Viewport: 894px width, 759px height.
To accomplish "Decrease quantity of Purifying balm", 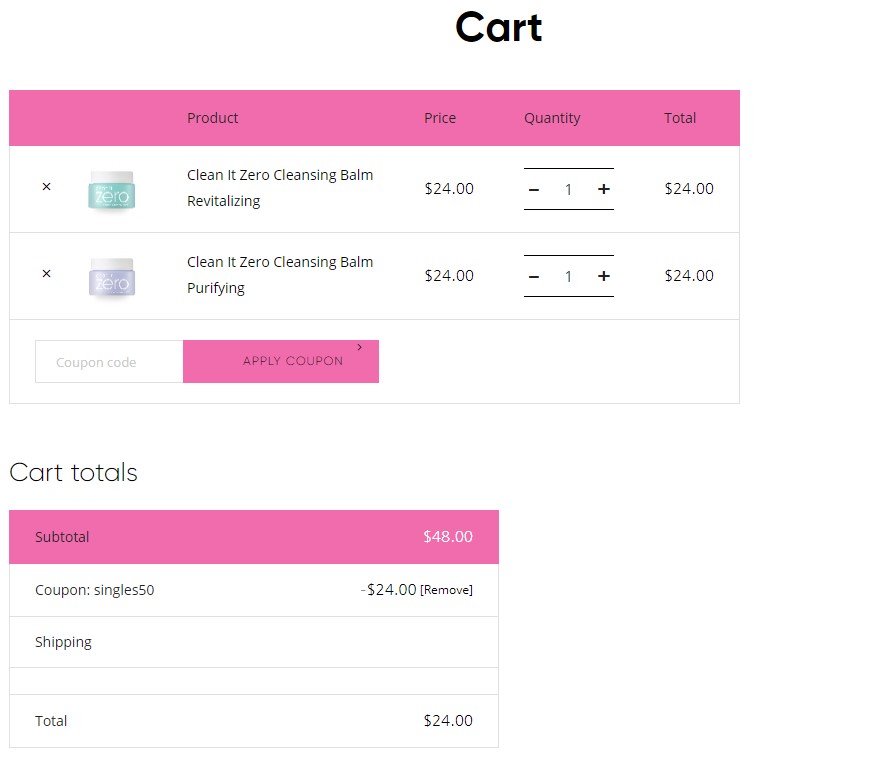I will point(534,277).
